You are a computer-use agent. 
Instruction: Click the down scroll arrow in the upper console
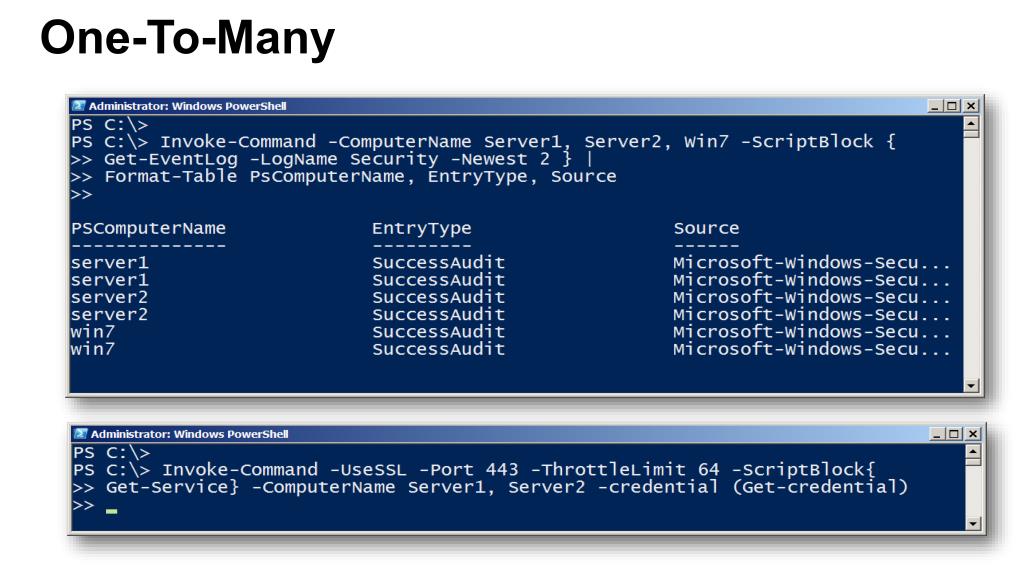pos(972,386)
